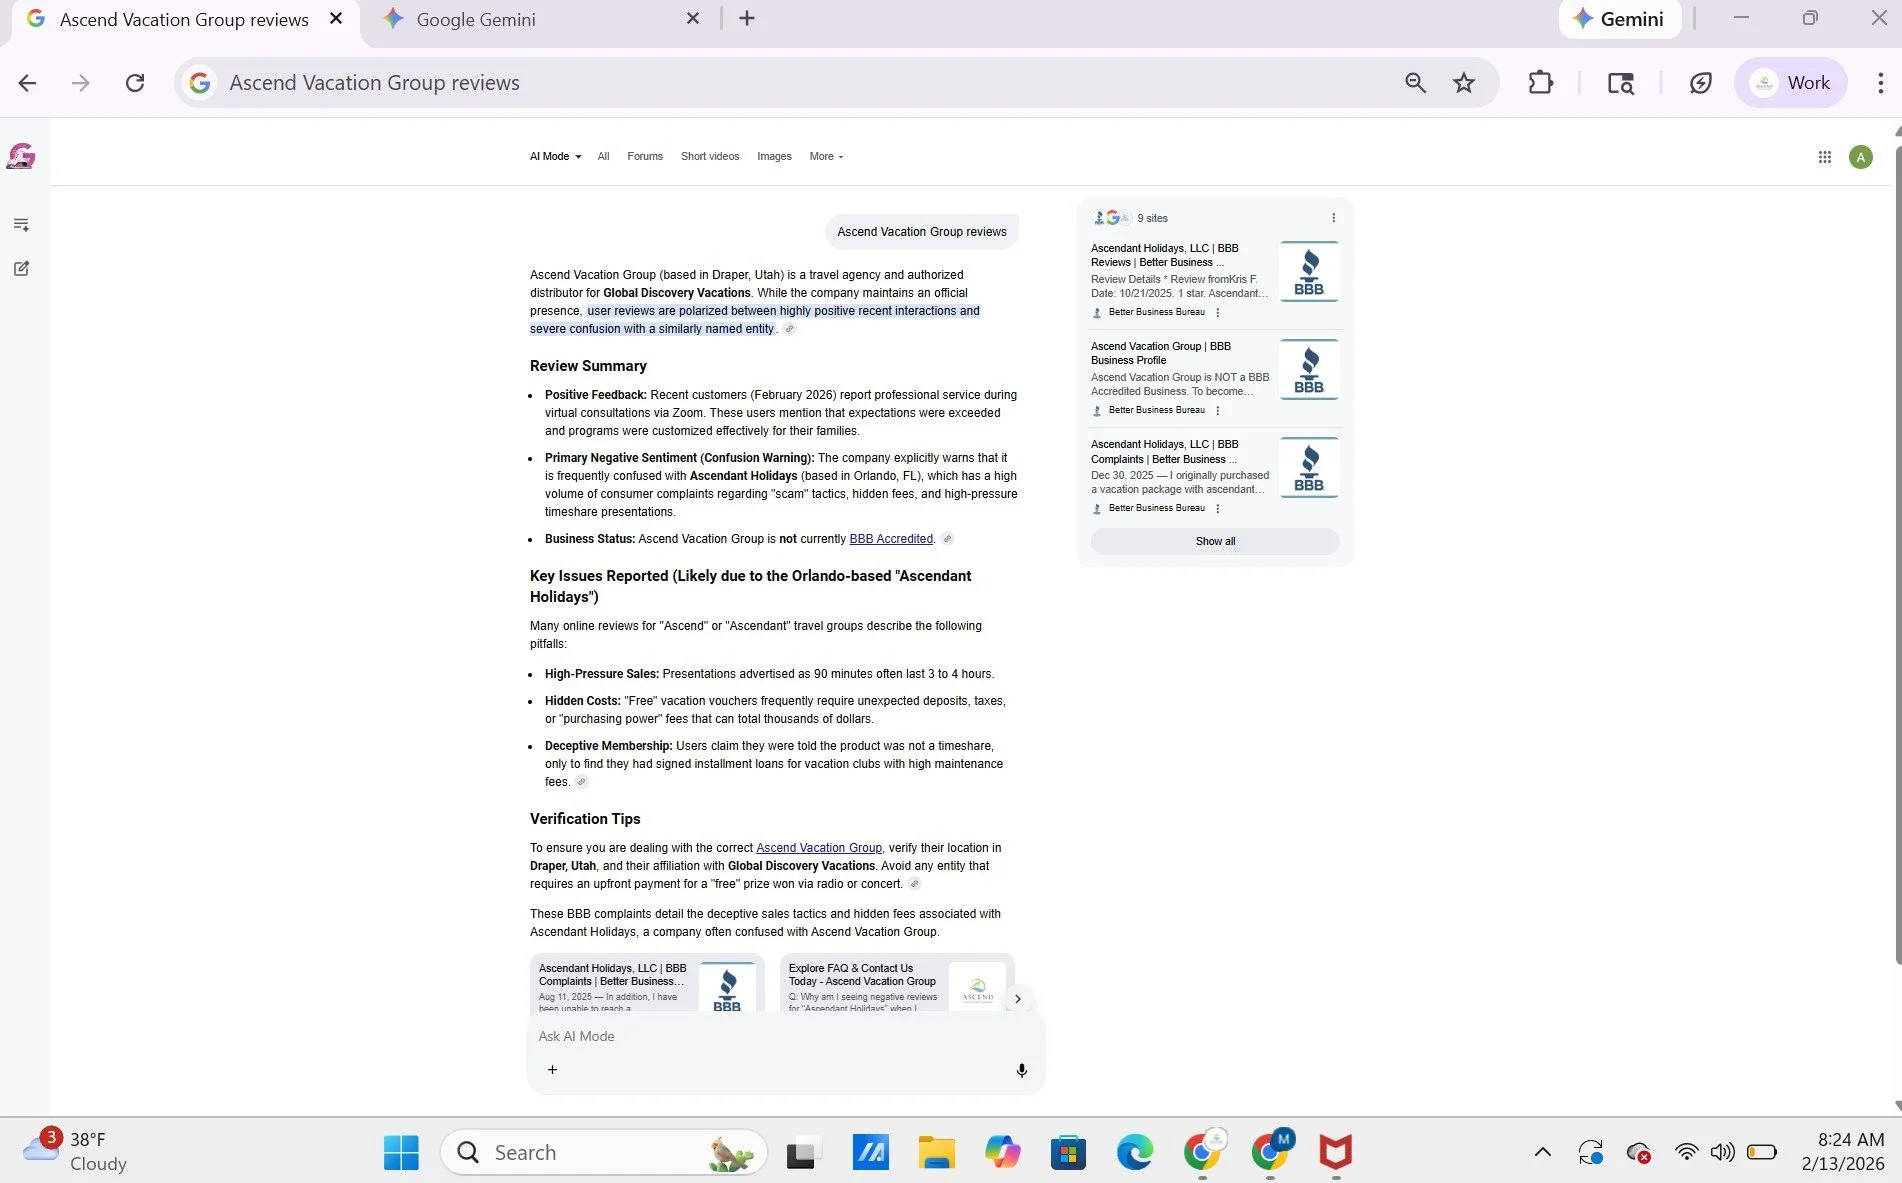
Task: Open citation link after intro paragraph
Action: pyautogui.click(x=789, y=329)
